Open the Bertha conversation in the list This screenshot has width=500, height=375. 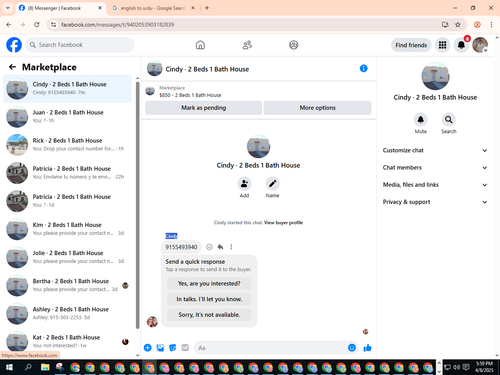click(68, 285)
